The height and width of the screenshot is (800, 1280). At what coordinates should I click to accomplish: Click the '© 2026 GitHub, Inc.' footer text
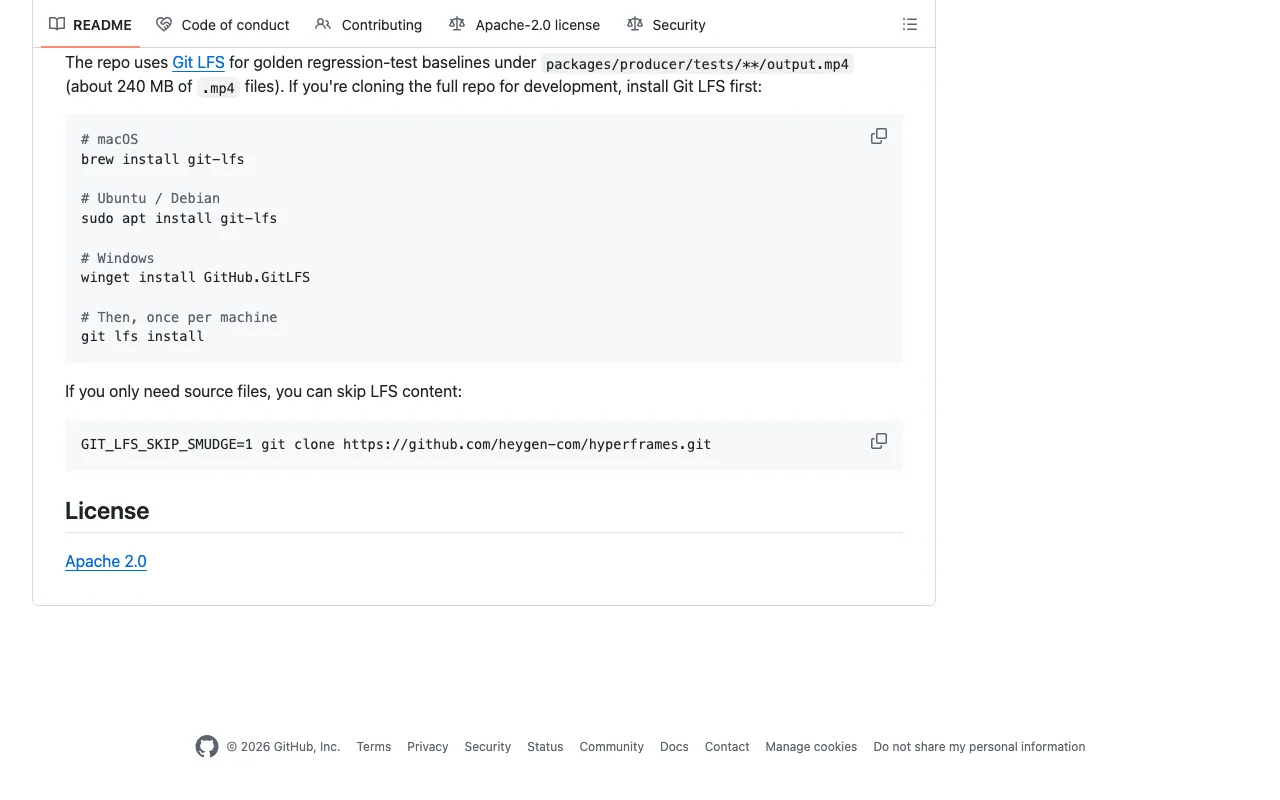[283, 747]
